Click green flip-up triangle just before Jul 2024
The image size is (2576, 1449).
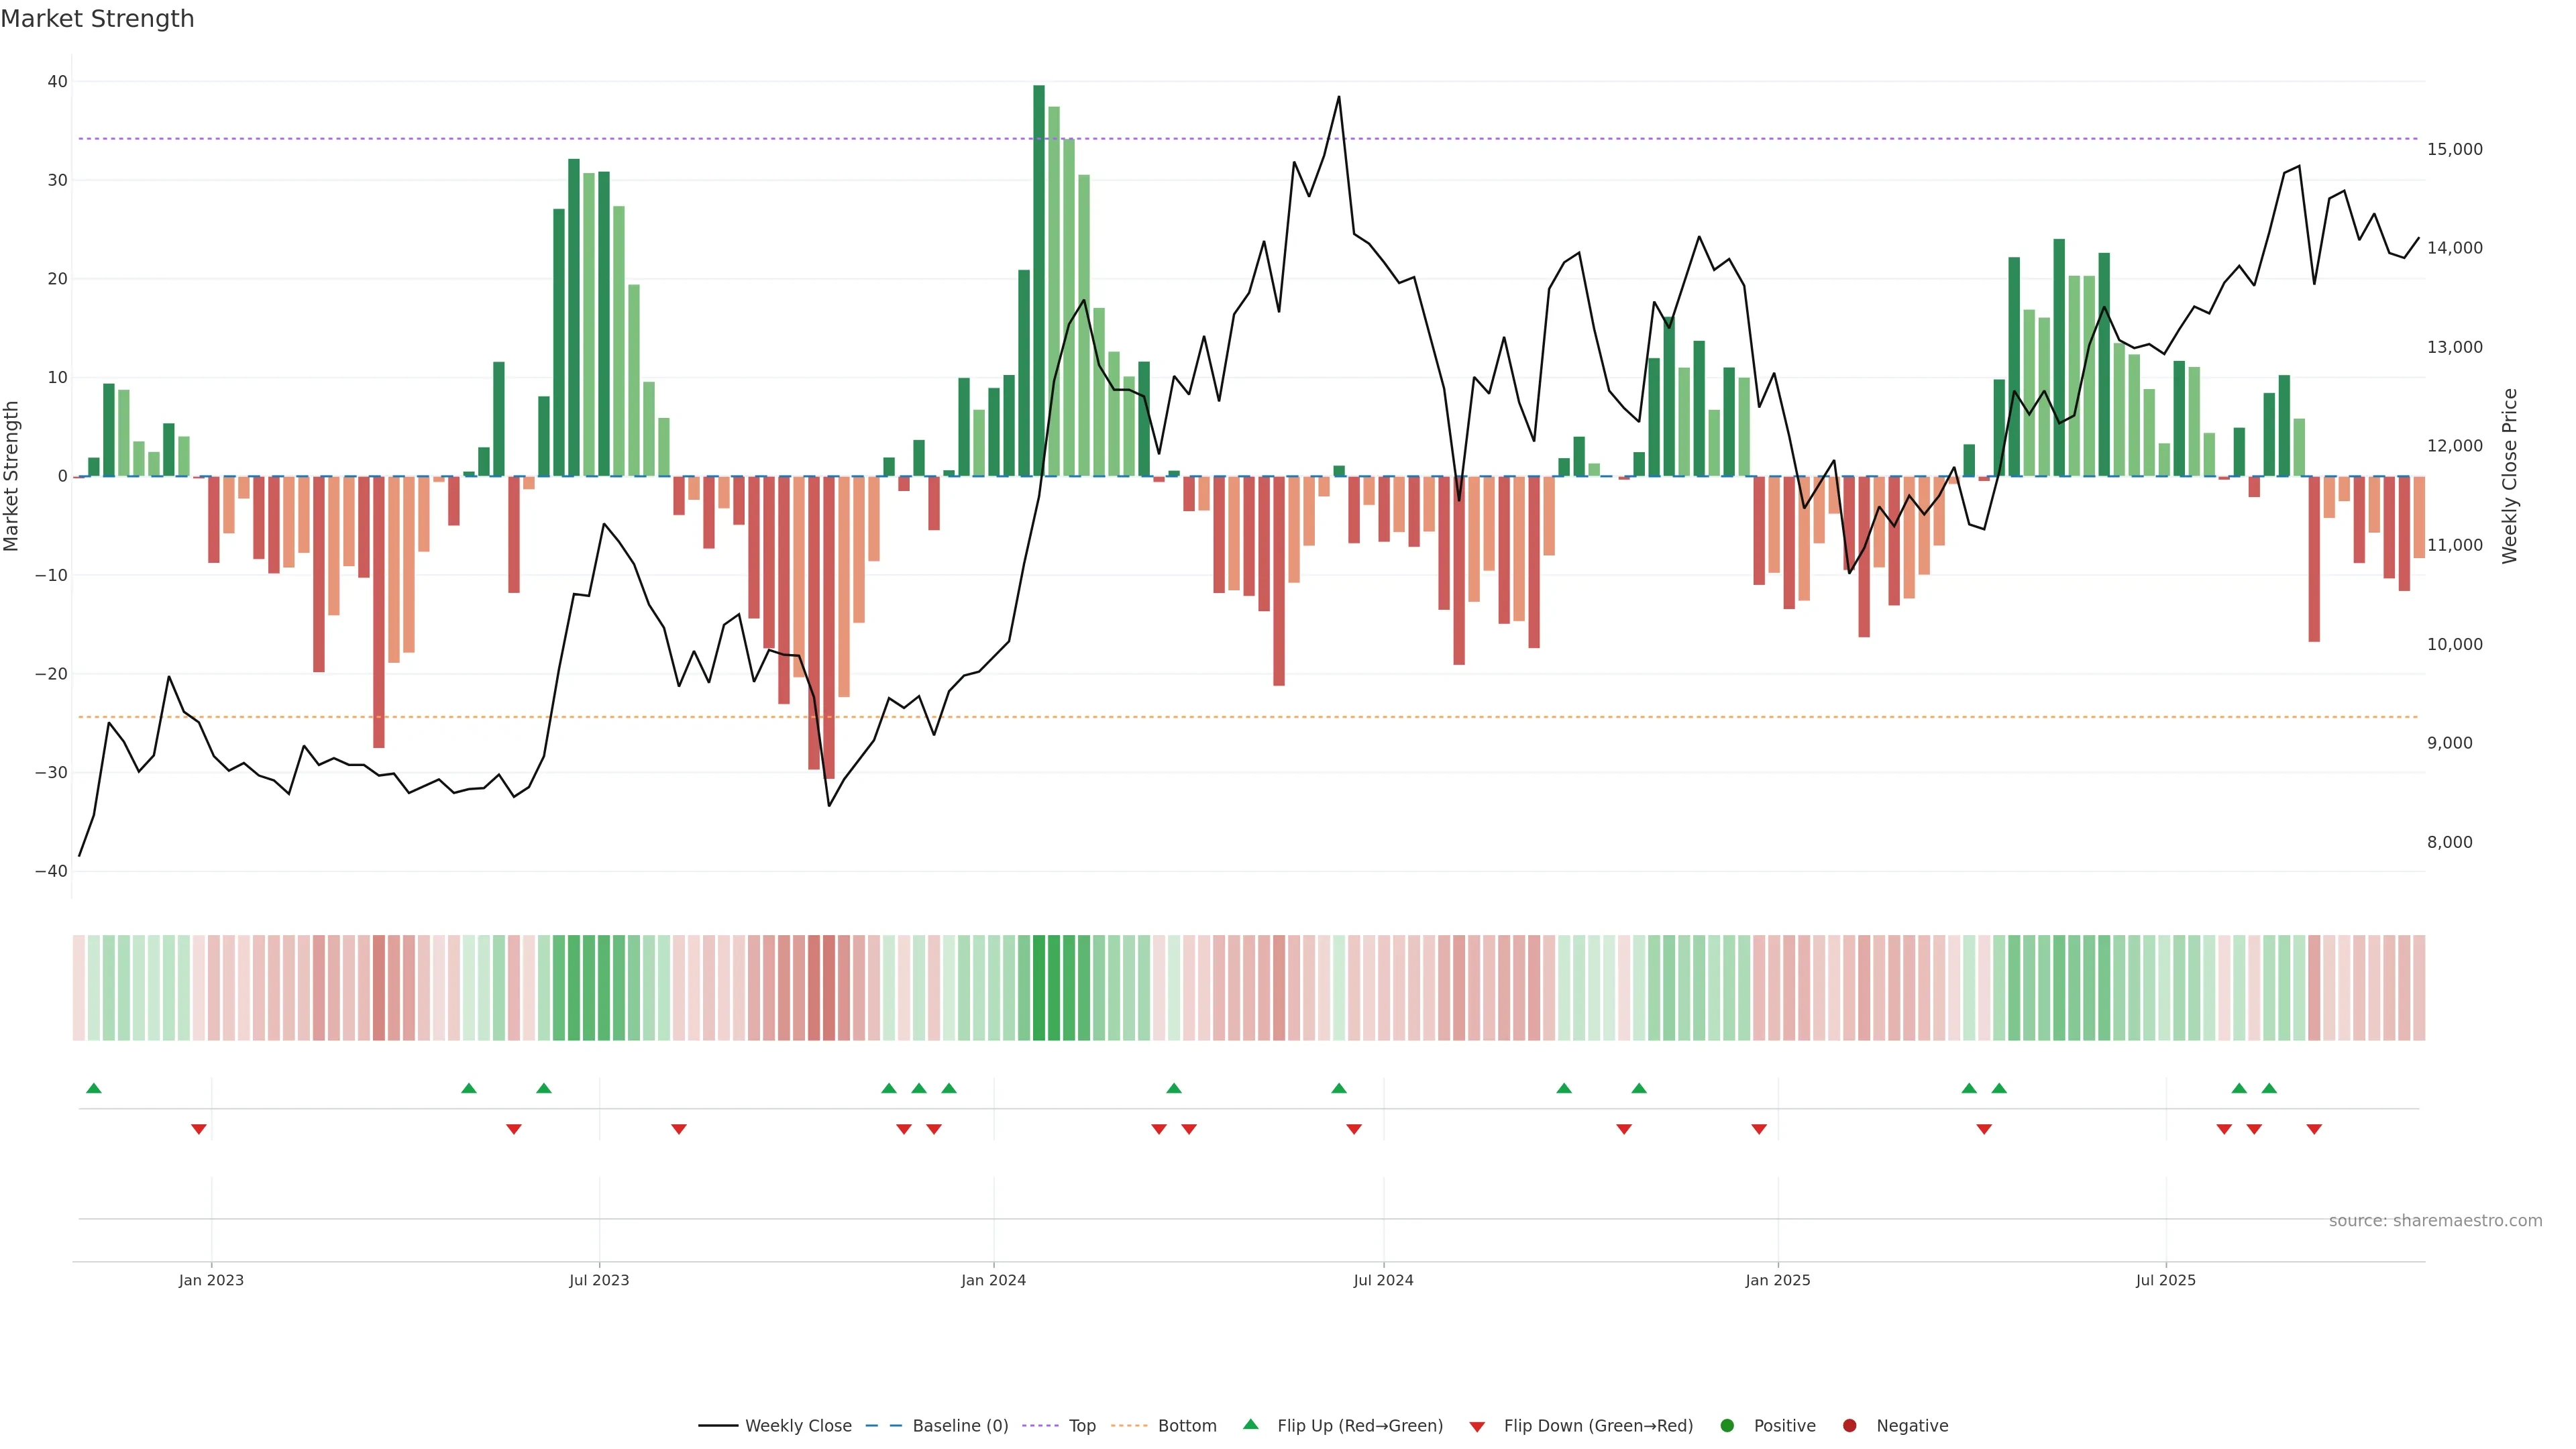(1339, 1088)
